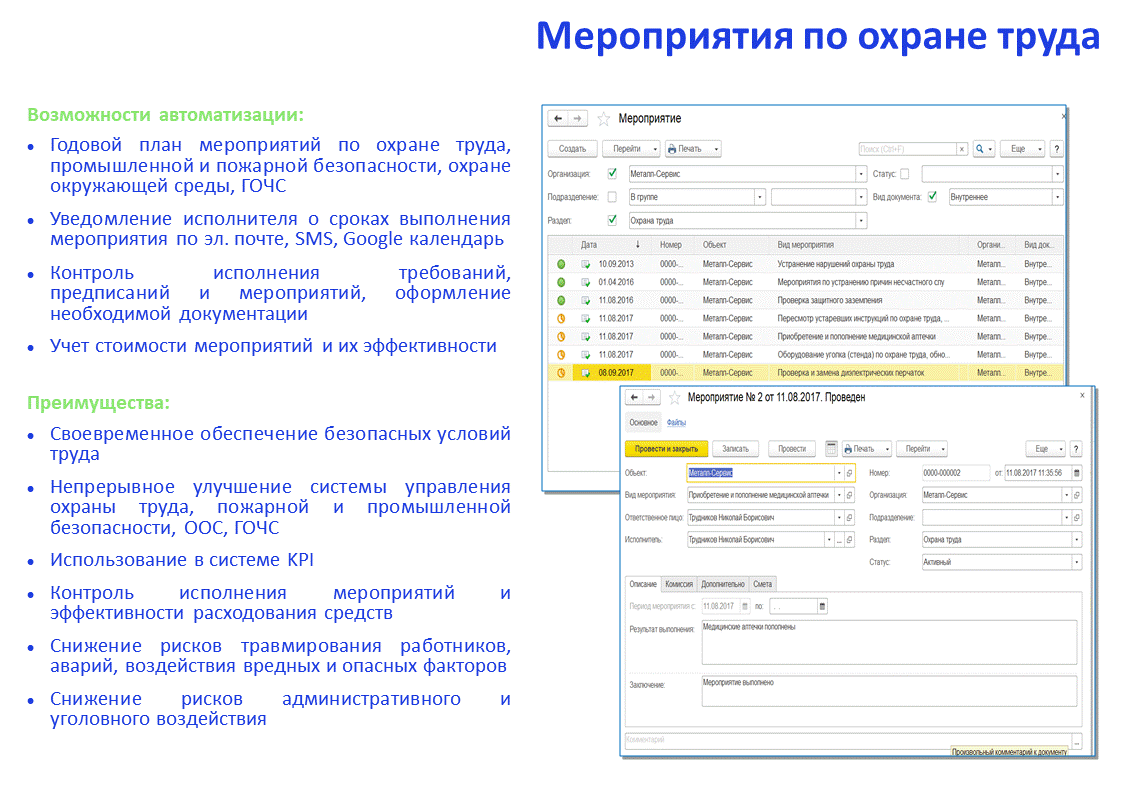Click sort arrow in Дата column header
Image resolution: width=1123 pixels, height=794 pixels.
coord(637,245)
